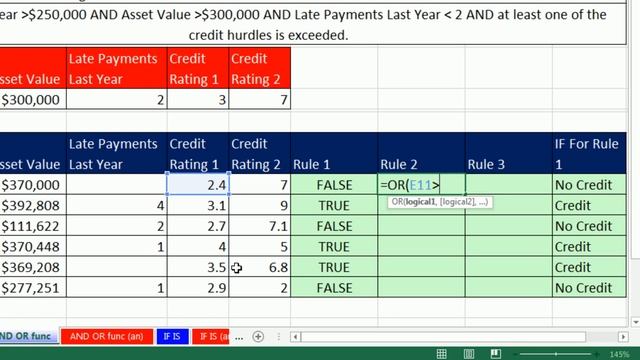Select hurdle Credit Rating 1 cell 3
Screen dimensions: 640x360
(x=198, y=99)
